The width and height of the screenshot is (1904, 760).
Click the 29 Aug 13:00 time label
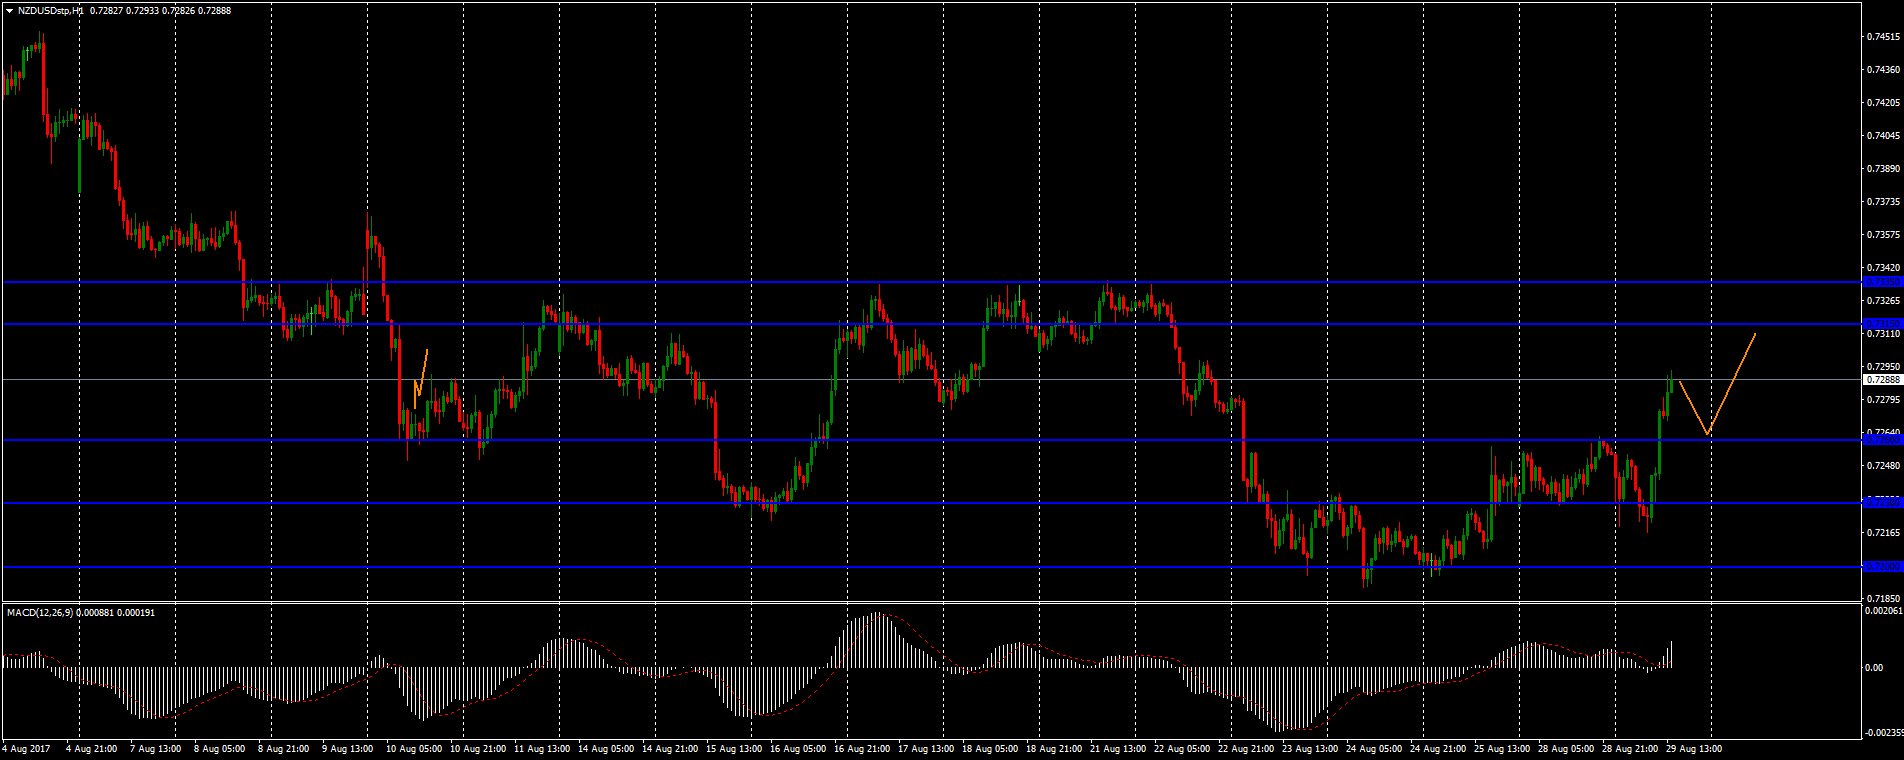click(x=1694, y=748)
